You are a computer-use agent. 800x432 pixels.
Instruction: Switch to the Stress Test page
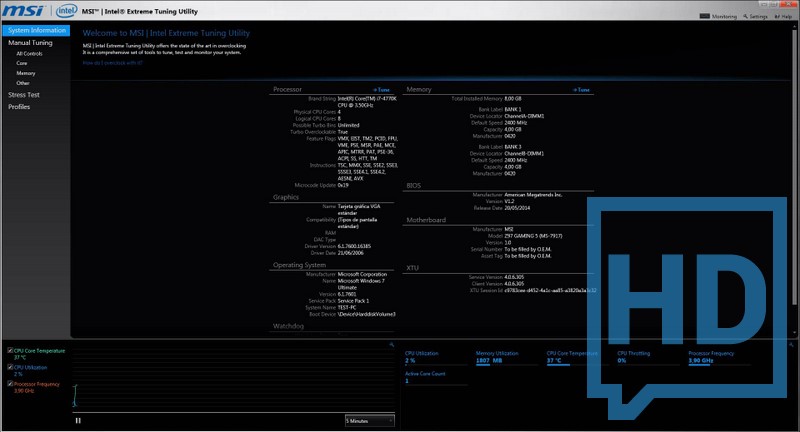(24, 95)
